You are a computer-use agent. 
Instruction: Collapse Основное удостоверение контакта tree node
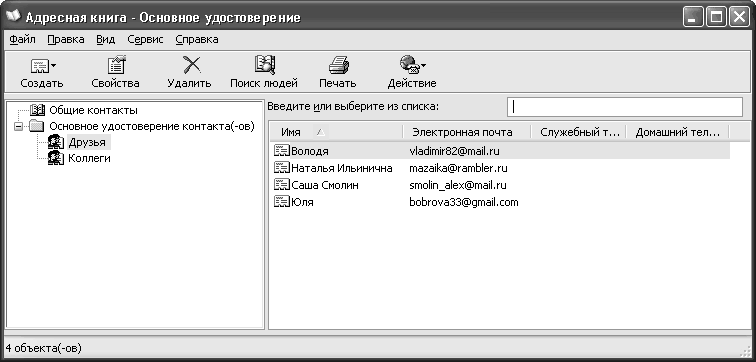pyautogui.click(x=18, y=127)
